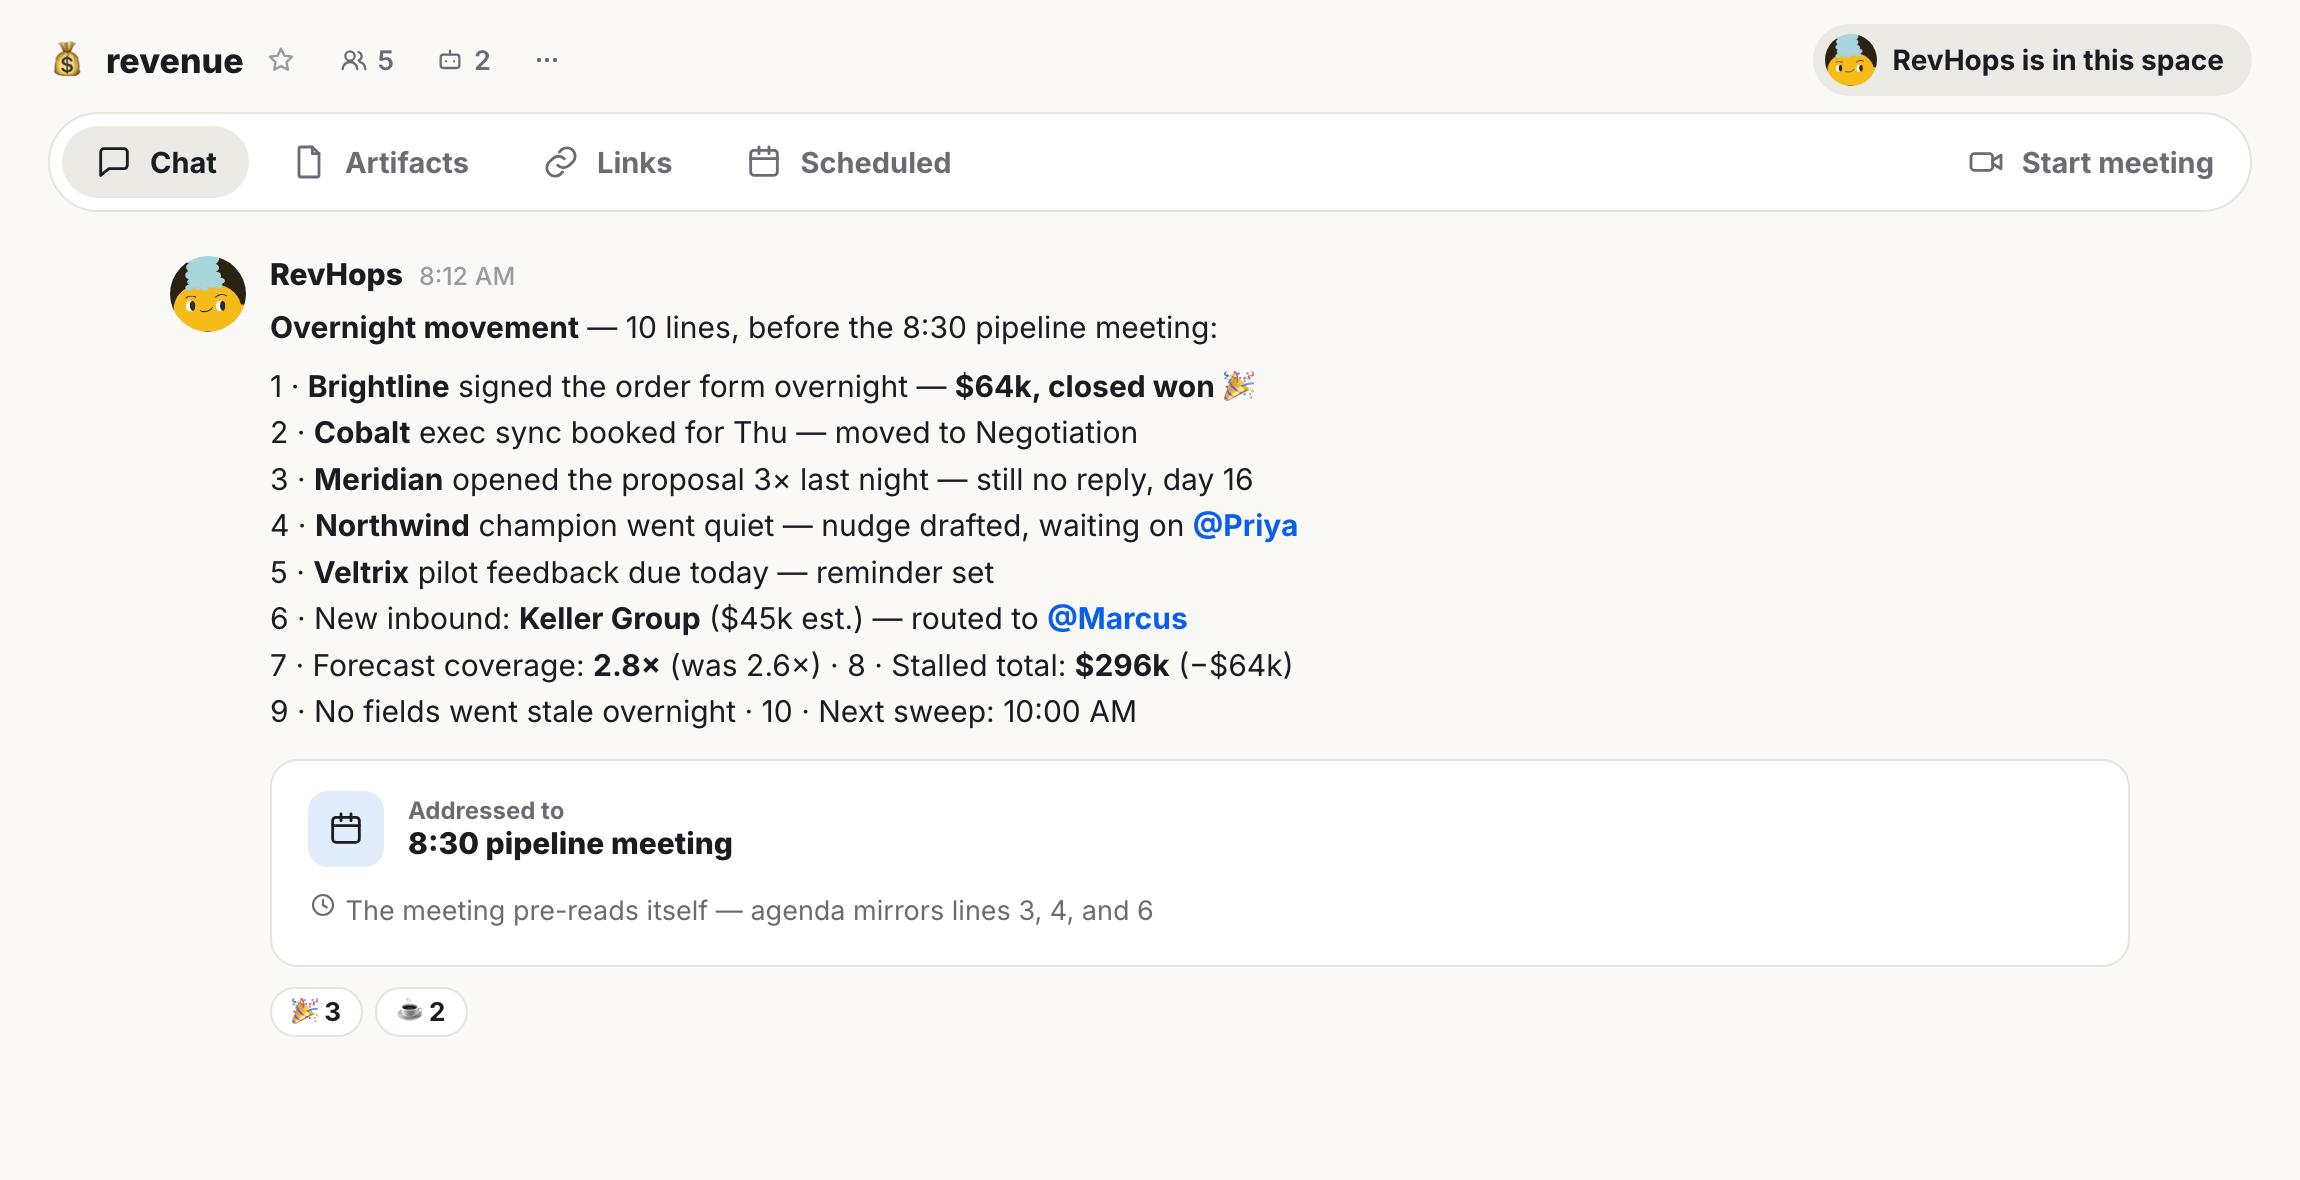The width and height of the screenshot is (2300, 1180).
Task: Open the members list showing 5
Action: coord(367,60)
